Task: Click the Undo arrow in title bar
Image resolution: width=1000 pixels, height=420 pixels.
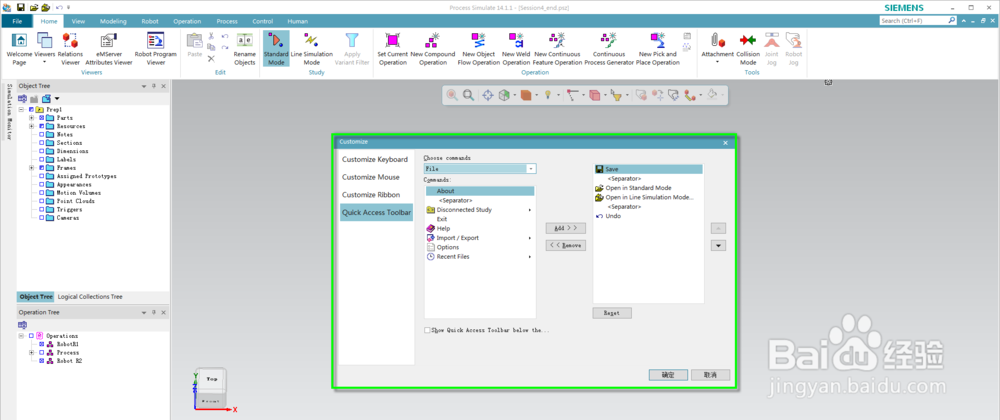Action: click(x=59, y=7)
